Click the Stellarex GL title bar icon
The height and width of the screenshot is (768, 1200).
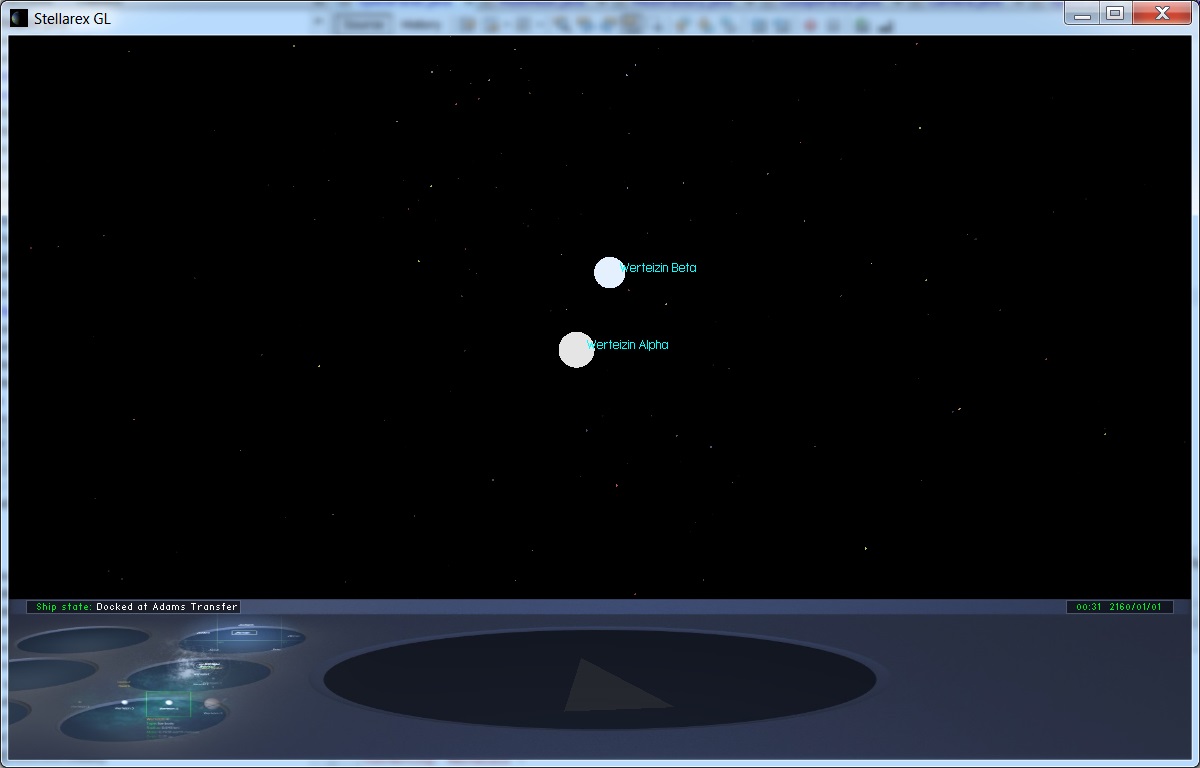19,18
